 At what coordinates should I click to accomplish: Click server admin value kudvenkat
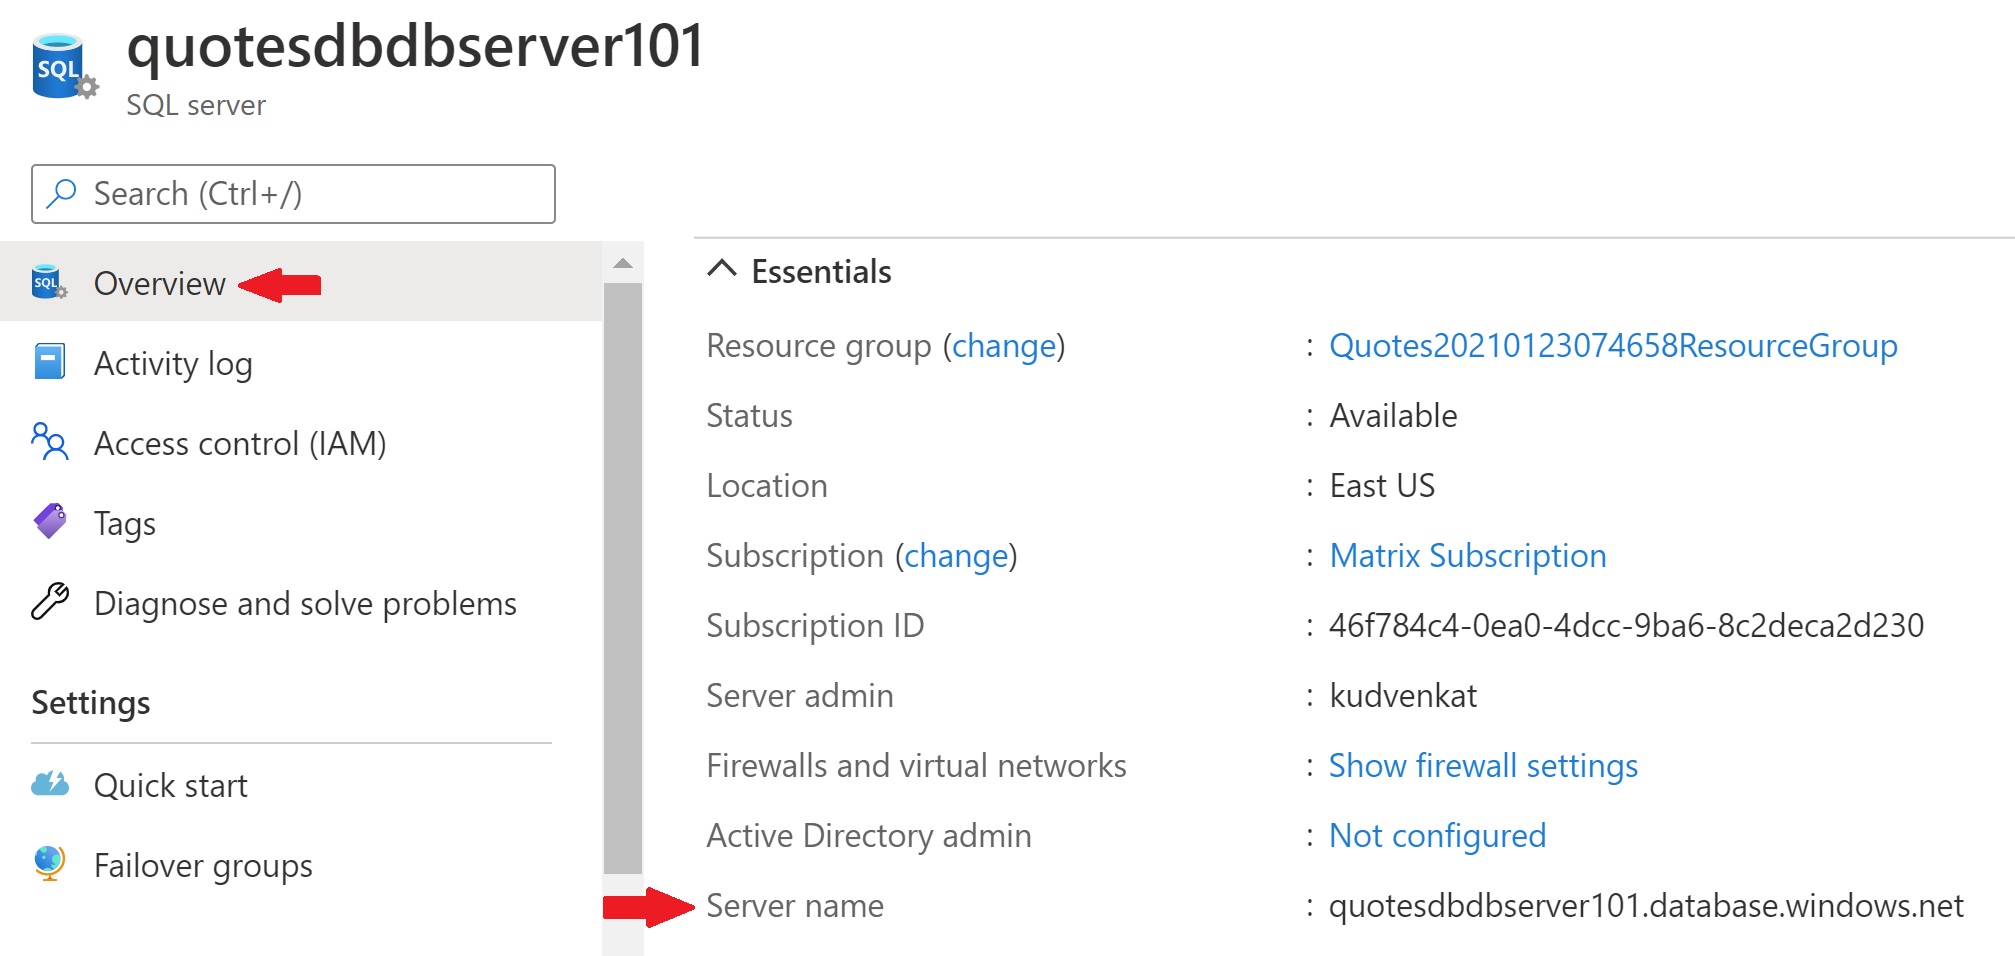click(1403, 696)
